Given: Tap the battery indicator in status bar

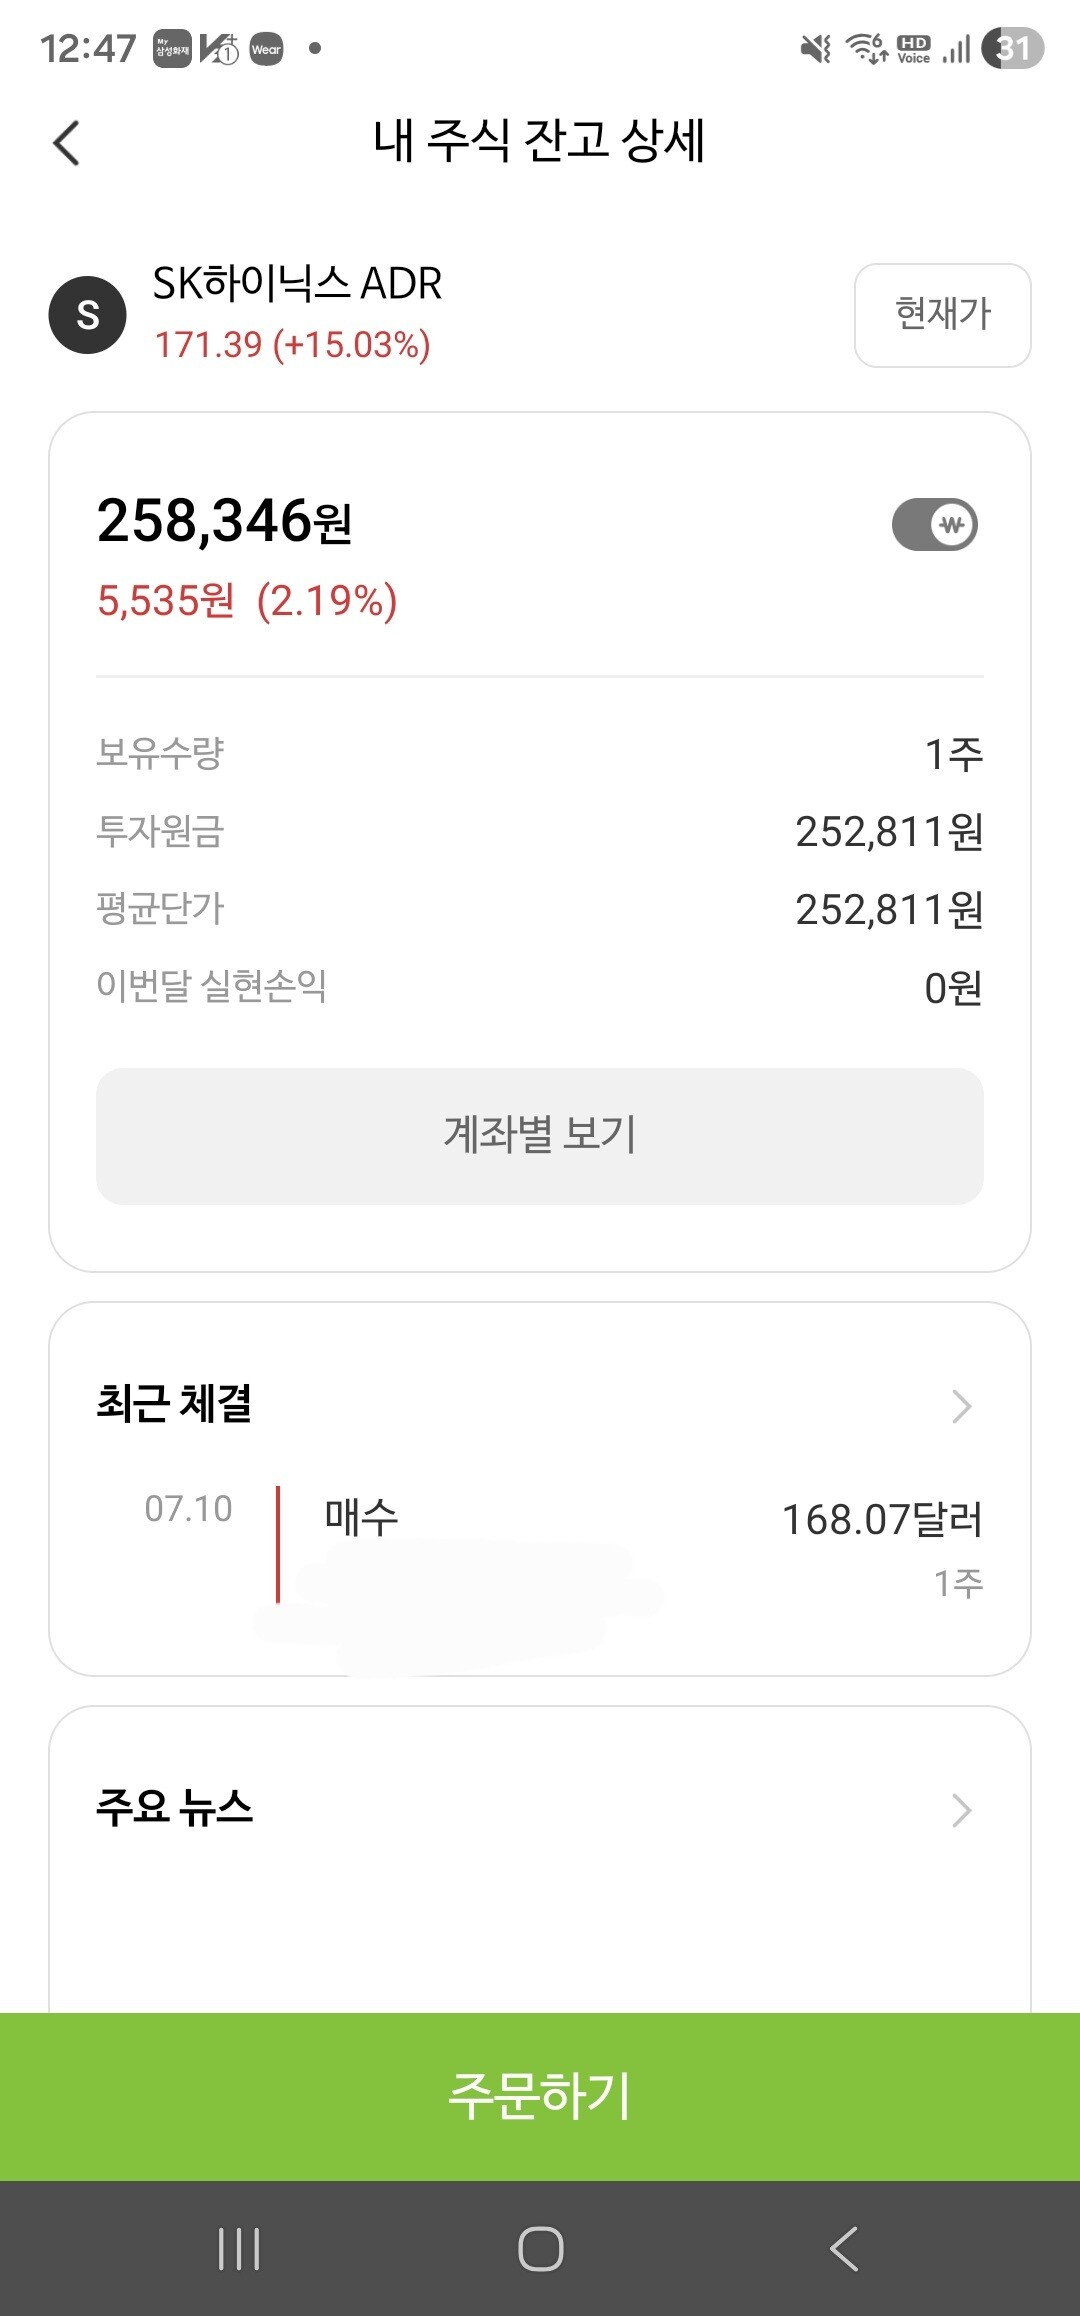Looking at the screenshot, I should point(1012,48).
